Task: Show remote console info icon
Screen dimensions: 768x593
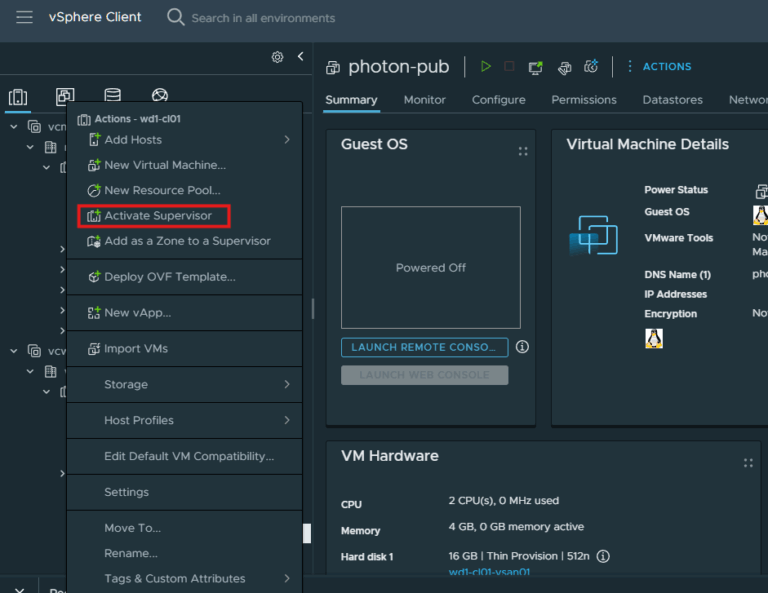Action: 522,347
